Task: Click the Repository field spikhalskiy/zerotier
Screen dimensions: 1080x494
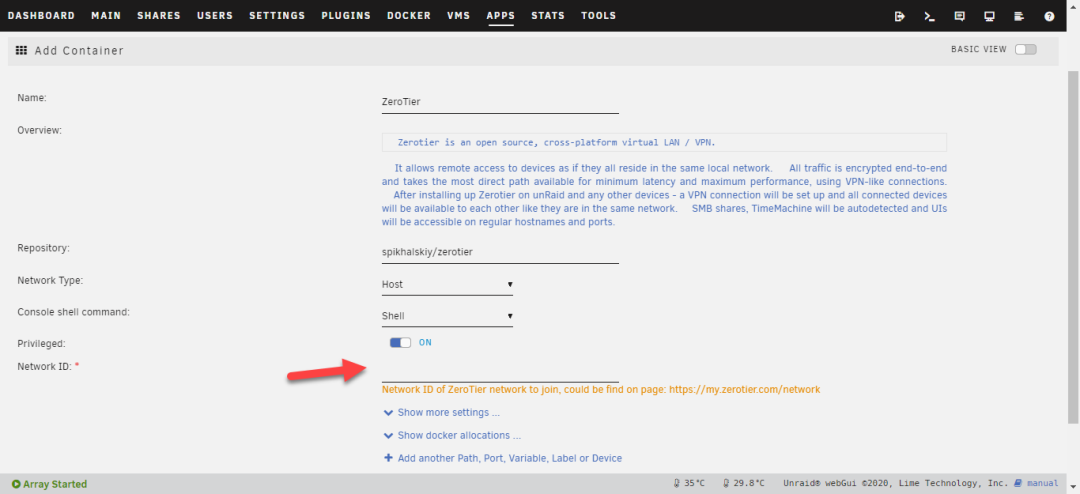Action: (500, 253)
